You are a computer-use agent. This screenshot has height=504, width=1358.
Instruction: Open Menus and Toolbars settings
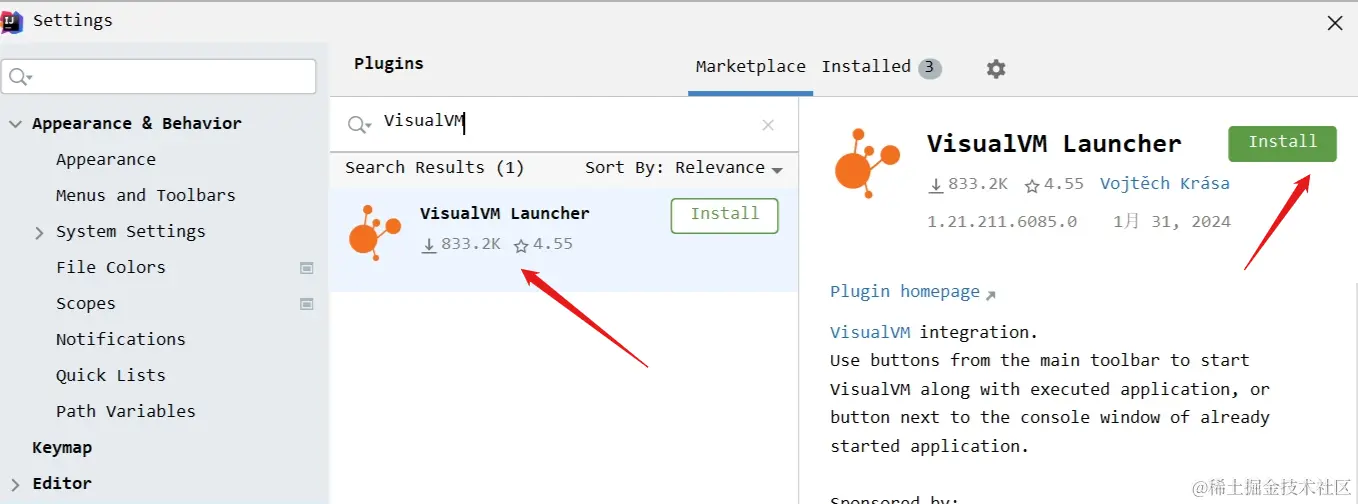tap(146, 196)
